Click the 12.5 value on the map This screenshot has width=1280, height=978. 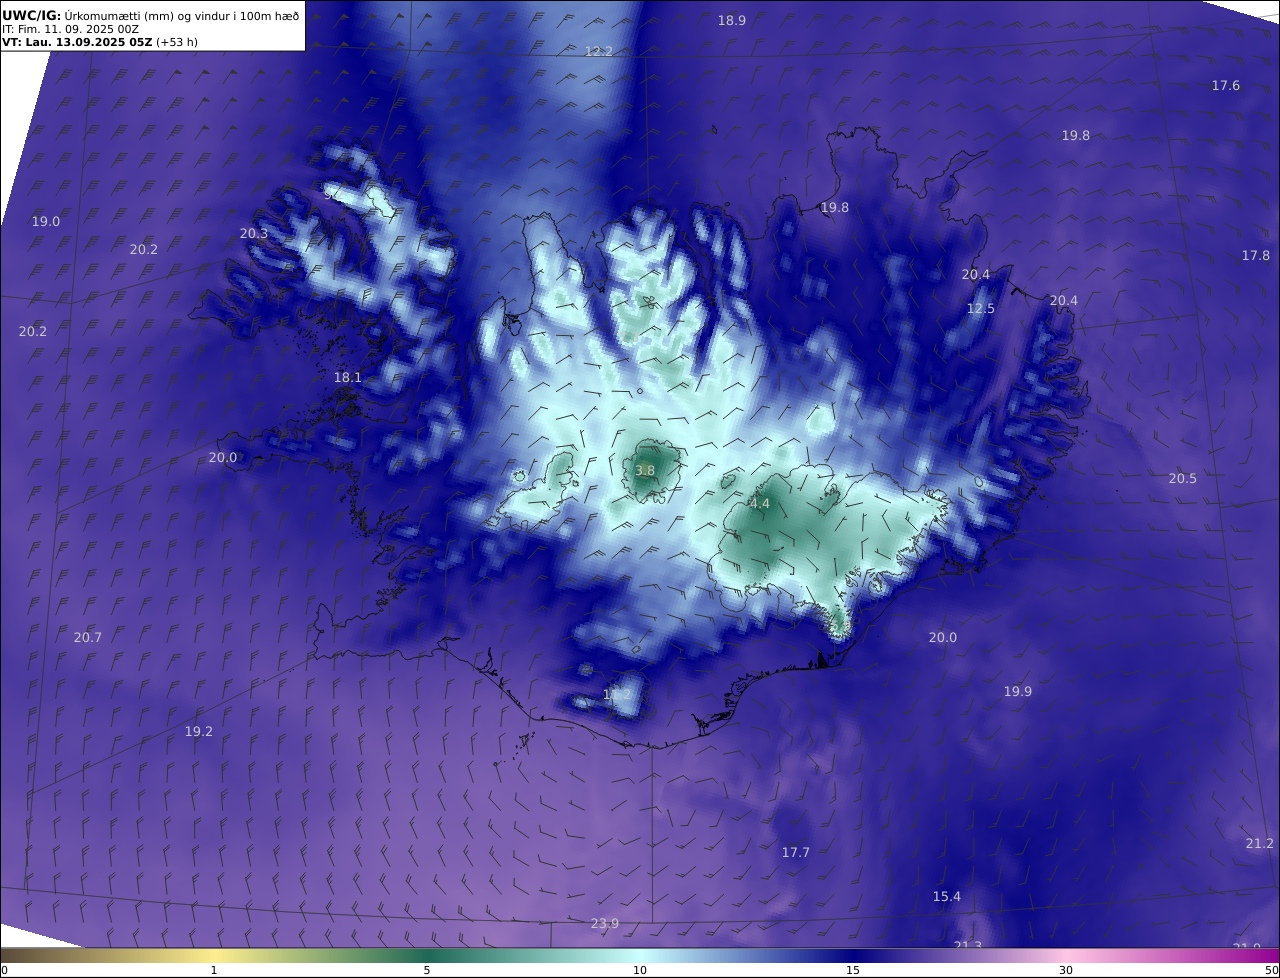point(981,309)
